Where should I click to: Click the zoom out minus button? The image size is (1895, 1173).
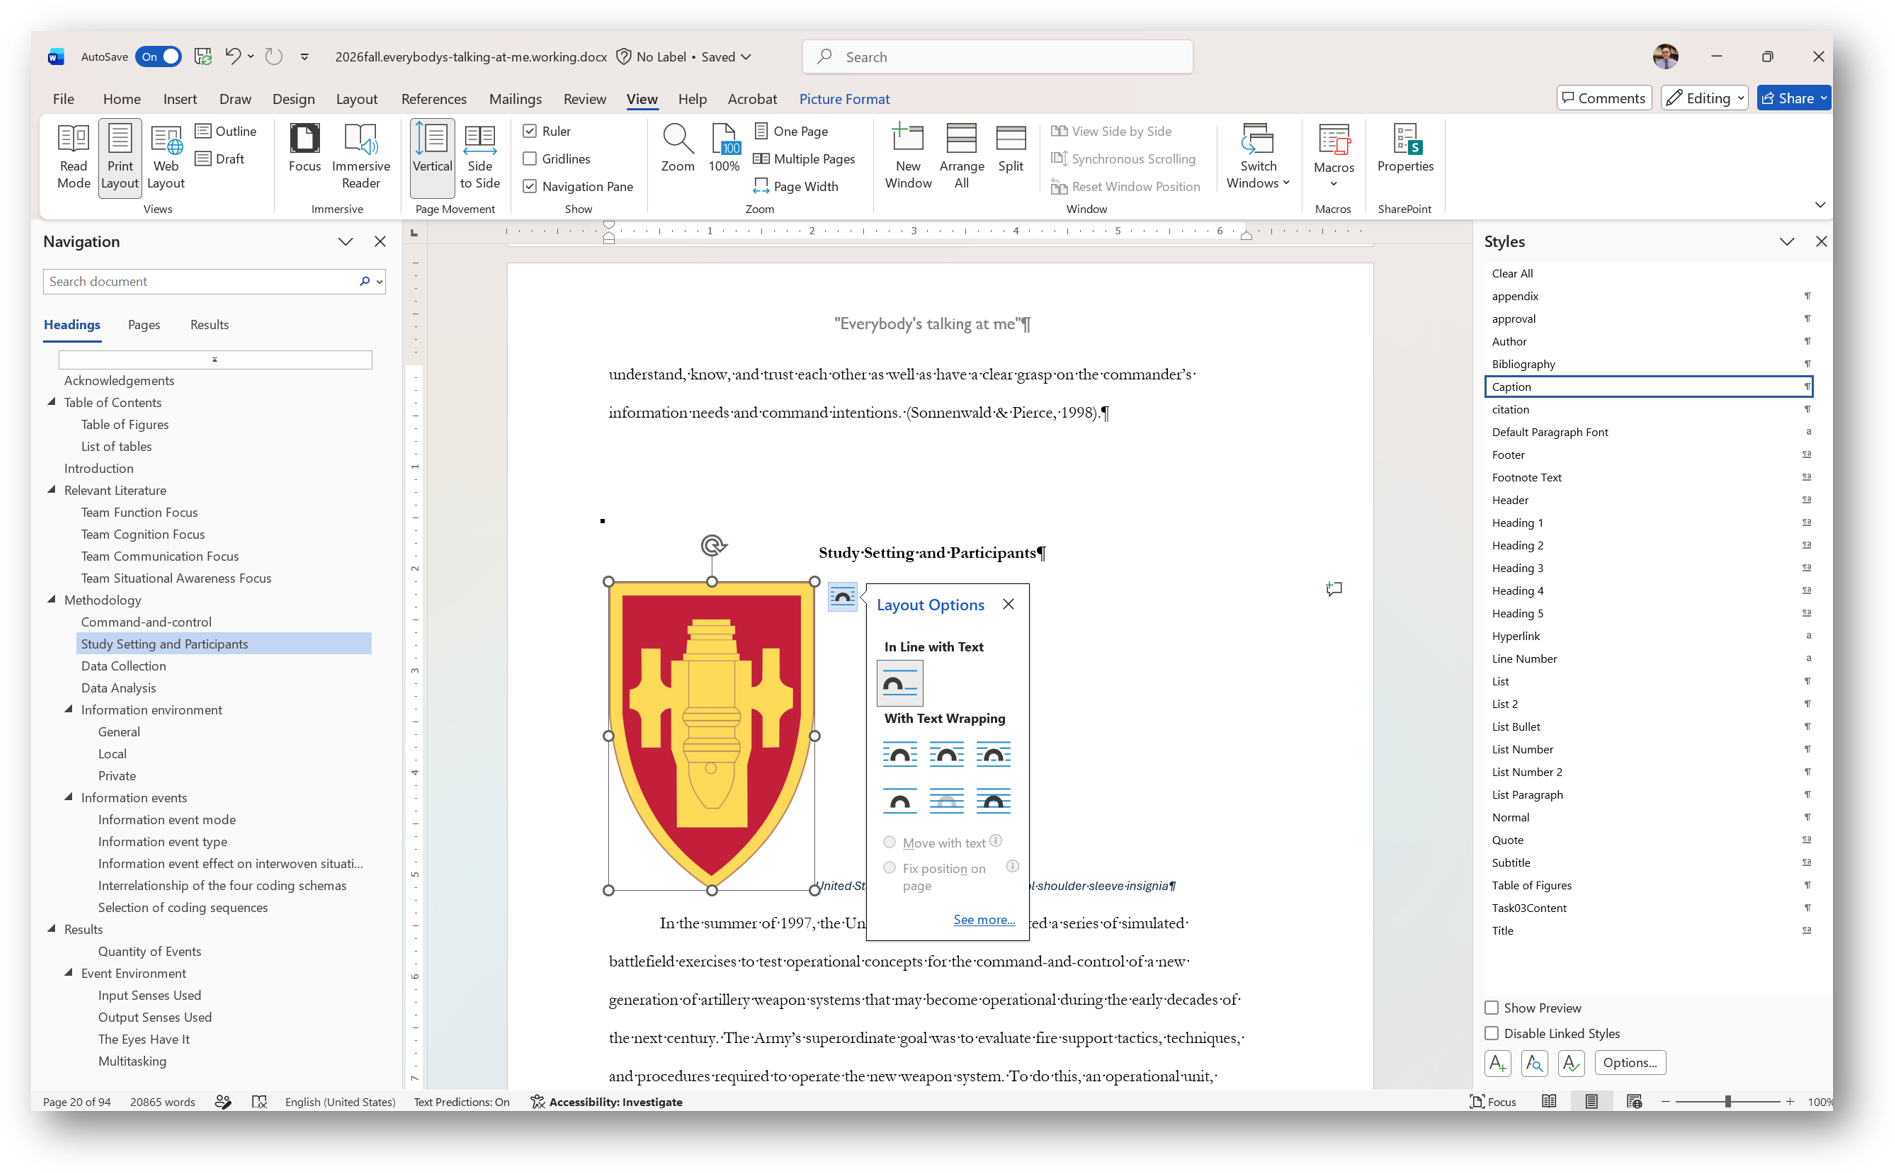coord(1666,1102)
